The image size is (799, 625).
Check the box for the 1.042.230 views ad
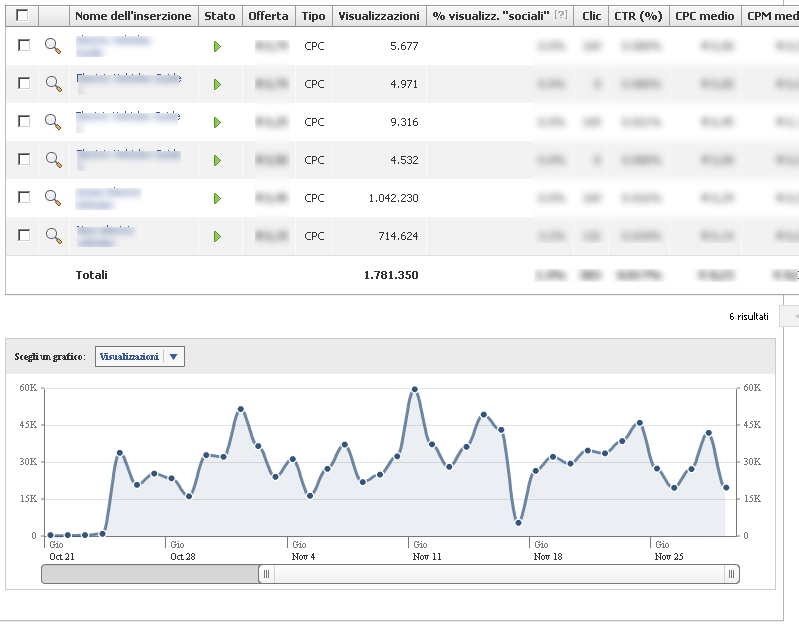pos(24,197)
